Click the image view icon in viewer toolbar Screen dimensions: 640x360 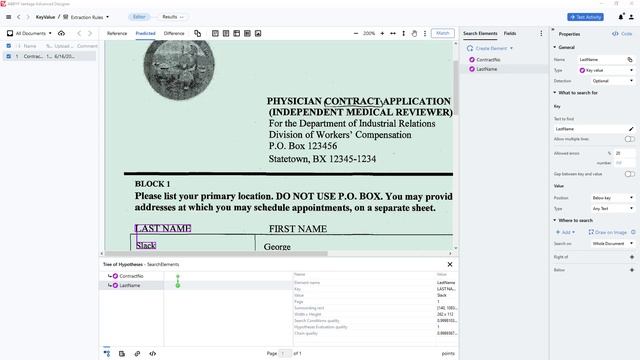click(x=258, y=33)
